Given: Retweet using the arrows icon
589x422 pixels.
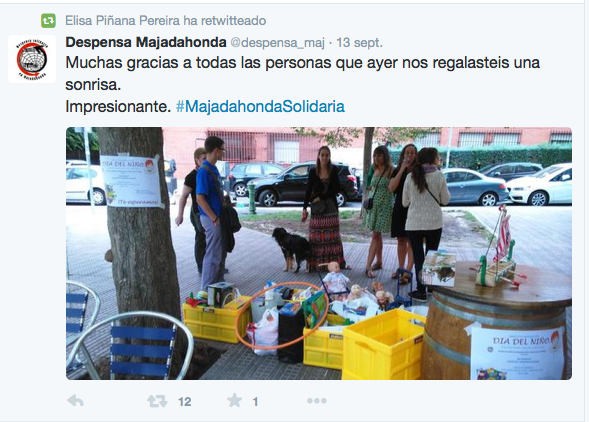Looking at the screenshot, I should (157, 401).
